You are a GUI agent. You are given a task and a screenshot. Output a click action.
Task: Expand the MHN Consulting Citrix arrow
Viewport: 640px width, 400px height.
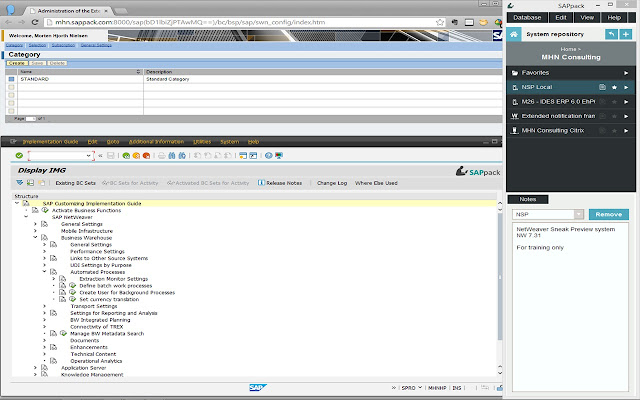(x=626, y=131)
